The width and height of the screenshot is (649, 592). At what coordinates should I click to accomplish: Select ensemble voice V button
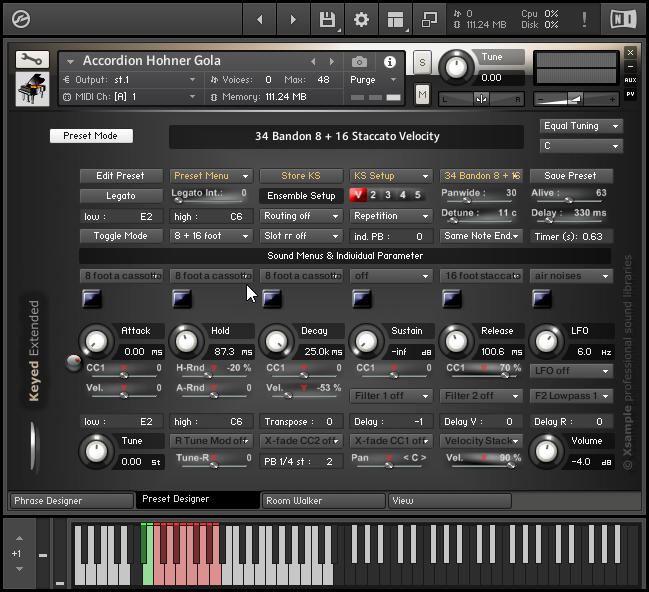(x=358, y=195)
